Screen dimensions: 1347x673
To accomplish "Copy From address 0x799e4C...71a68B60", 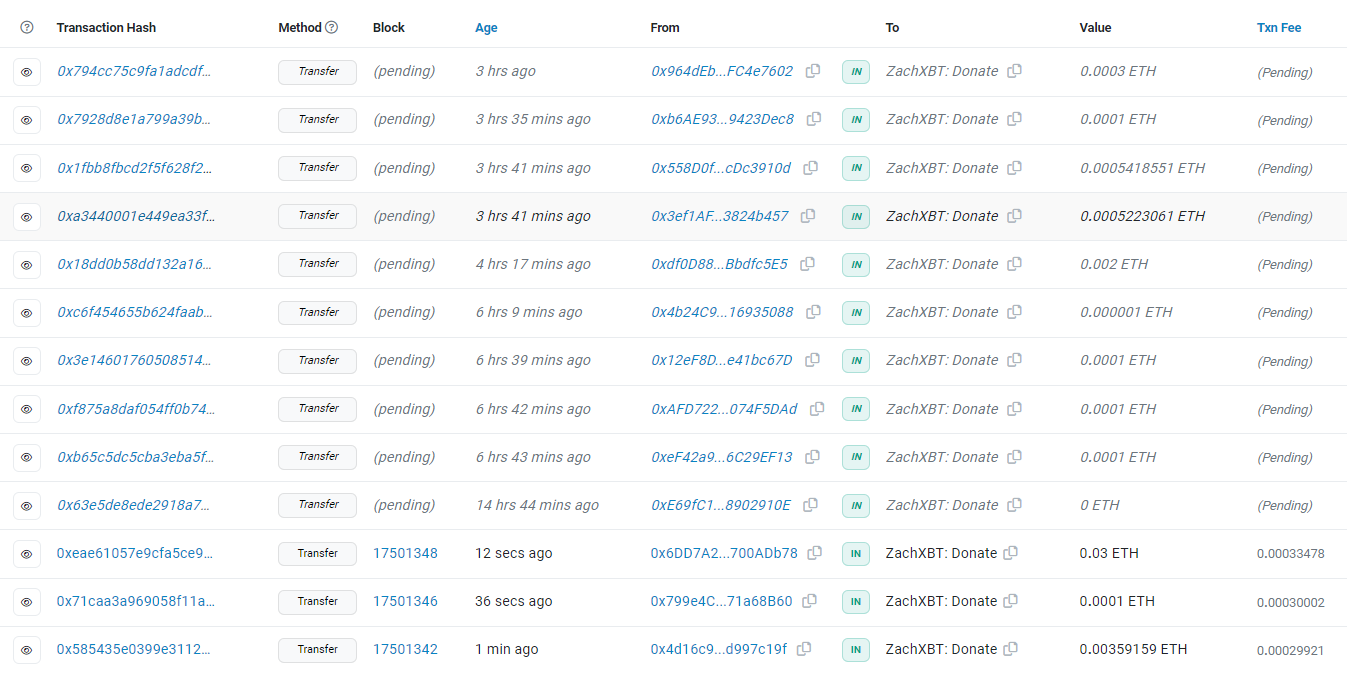I will tap(809, 601).
